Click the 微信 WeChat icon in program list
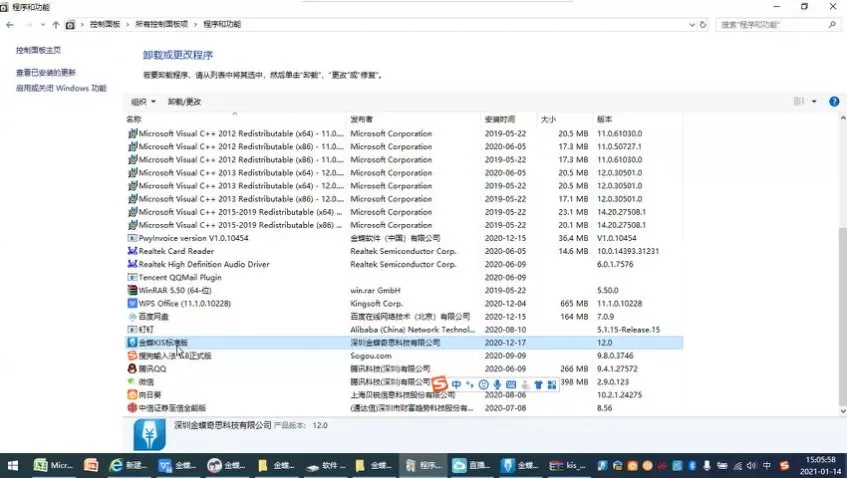Screen dimensions: 847x478 point(132,381)
